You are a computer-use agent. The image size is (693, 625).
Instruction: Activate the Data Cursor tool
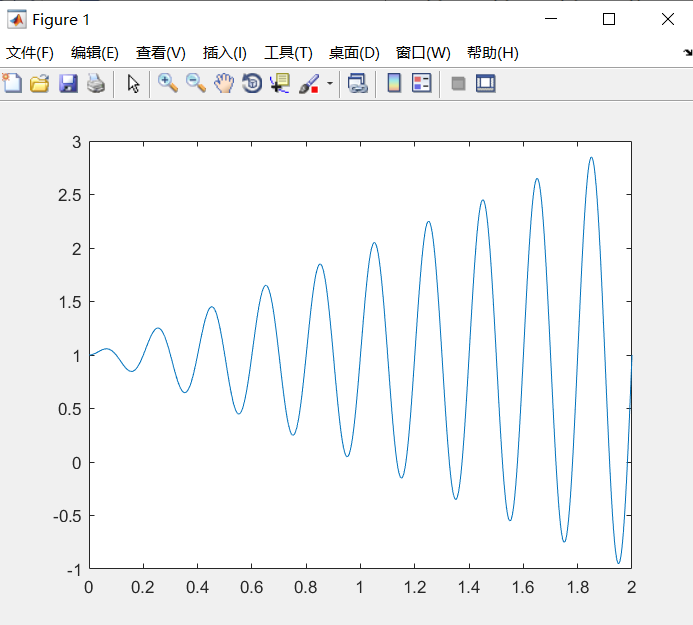tap(280, 83)
